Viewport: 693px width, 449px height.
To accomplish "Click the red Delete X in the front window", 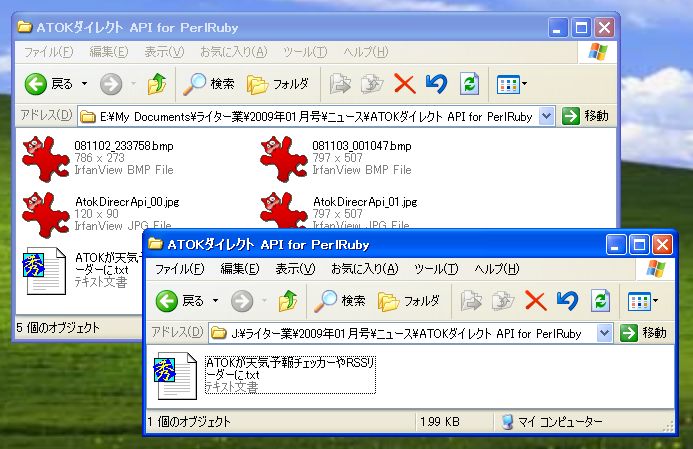I will 536,301.
